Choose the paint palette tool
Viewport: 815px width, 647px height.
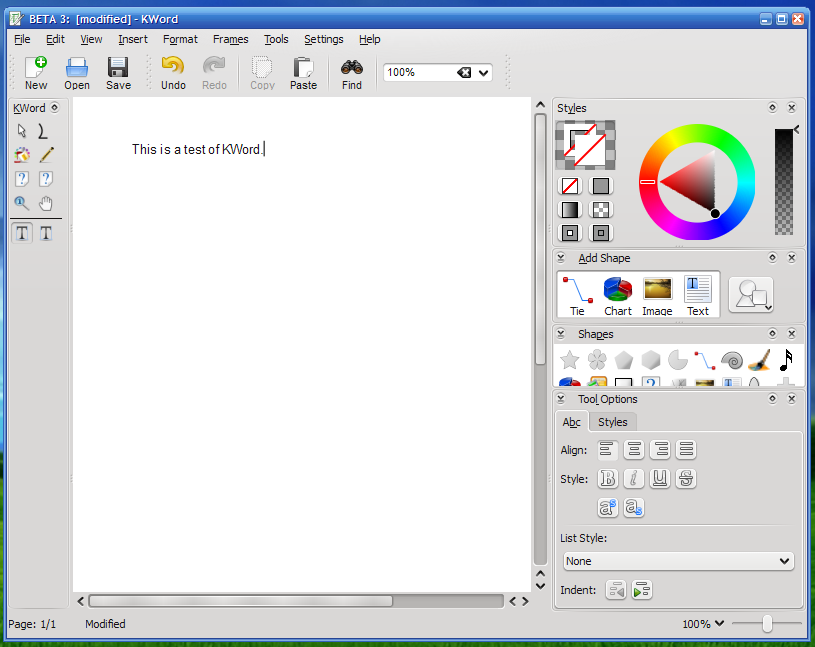point(22,154)
